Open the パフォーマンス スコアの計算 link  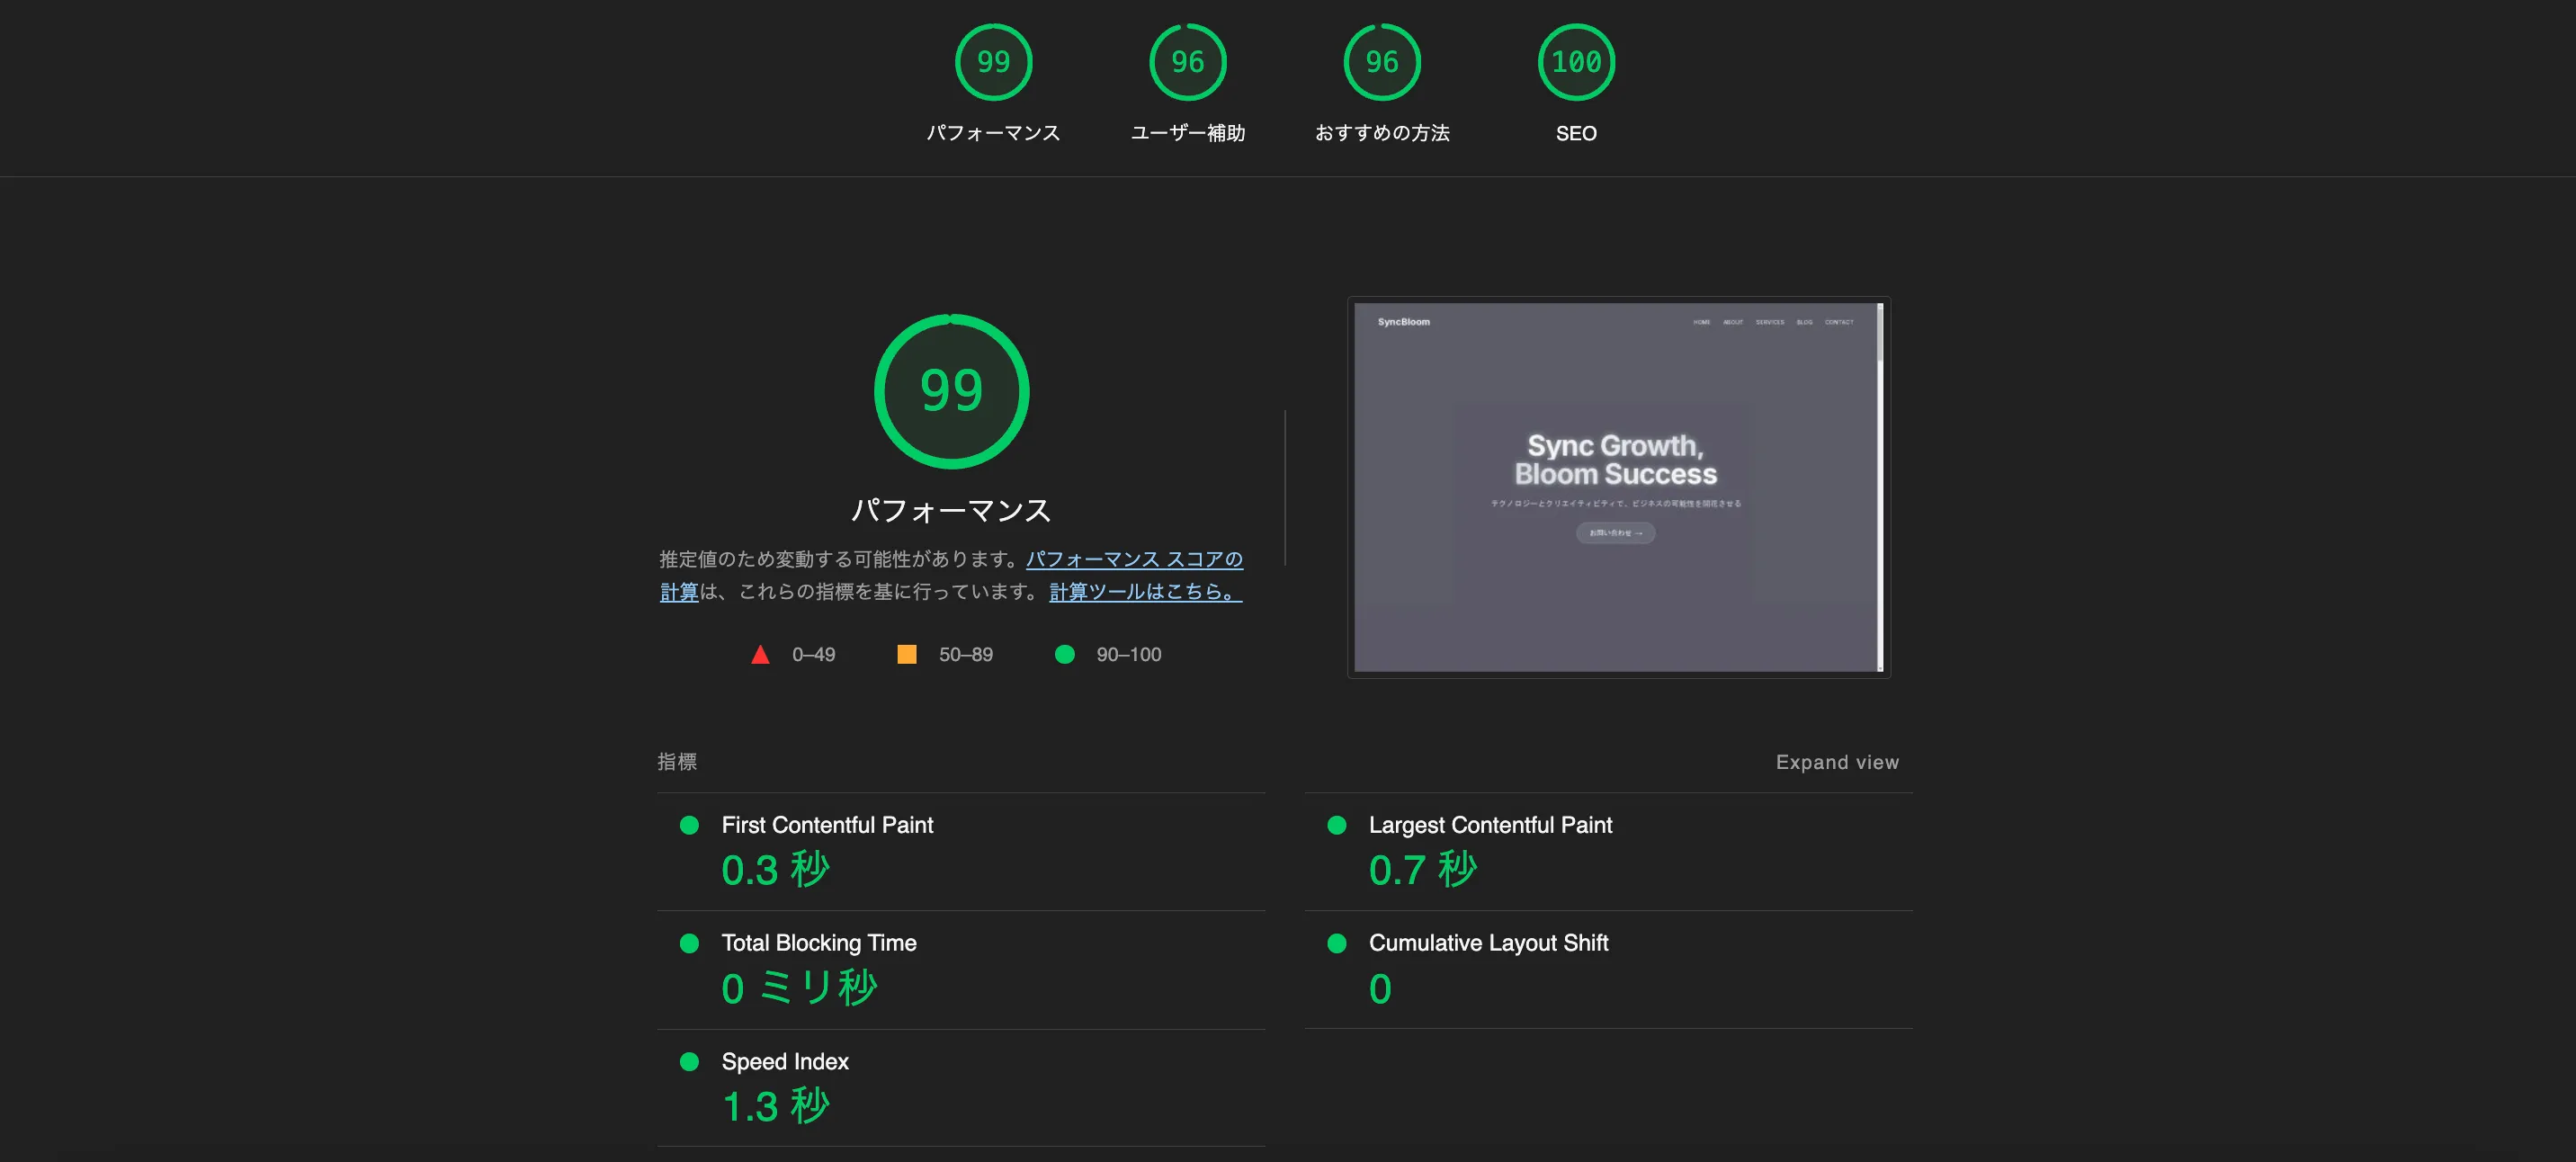click(x=1134, y=559)
